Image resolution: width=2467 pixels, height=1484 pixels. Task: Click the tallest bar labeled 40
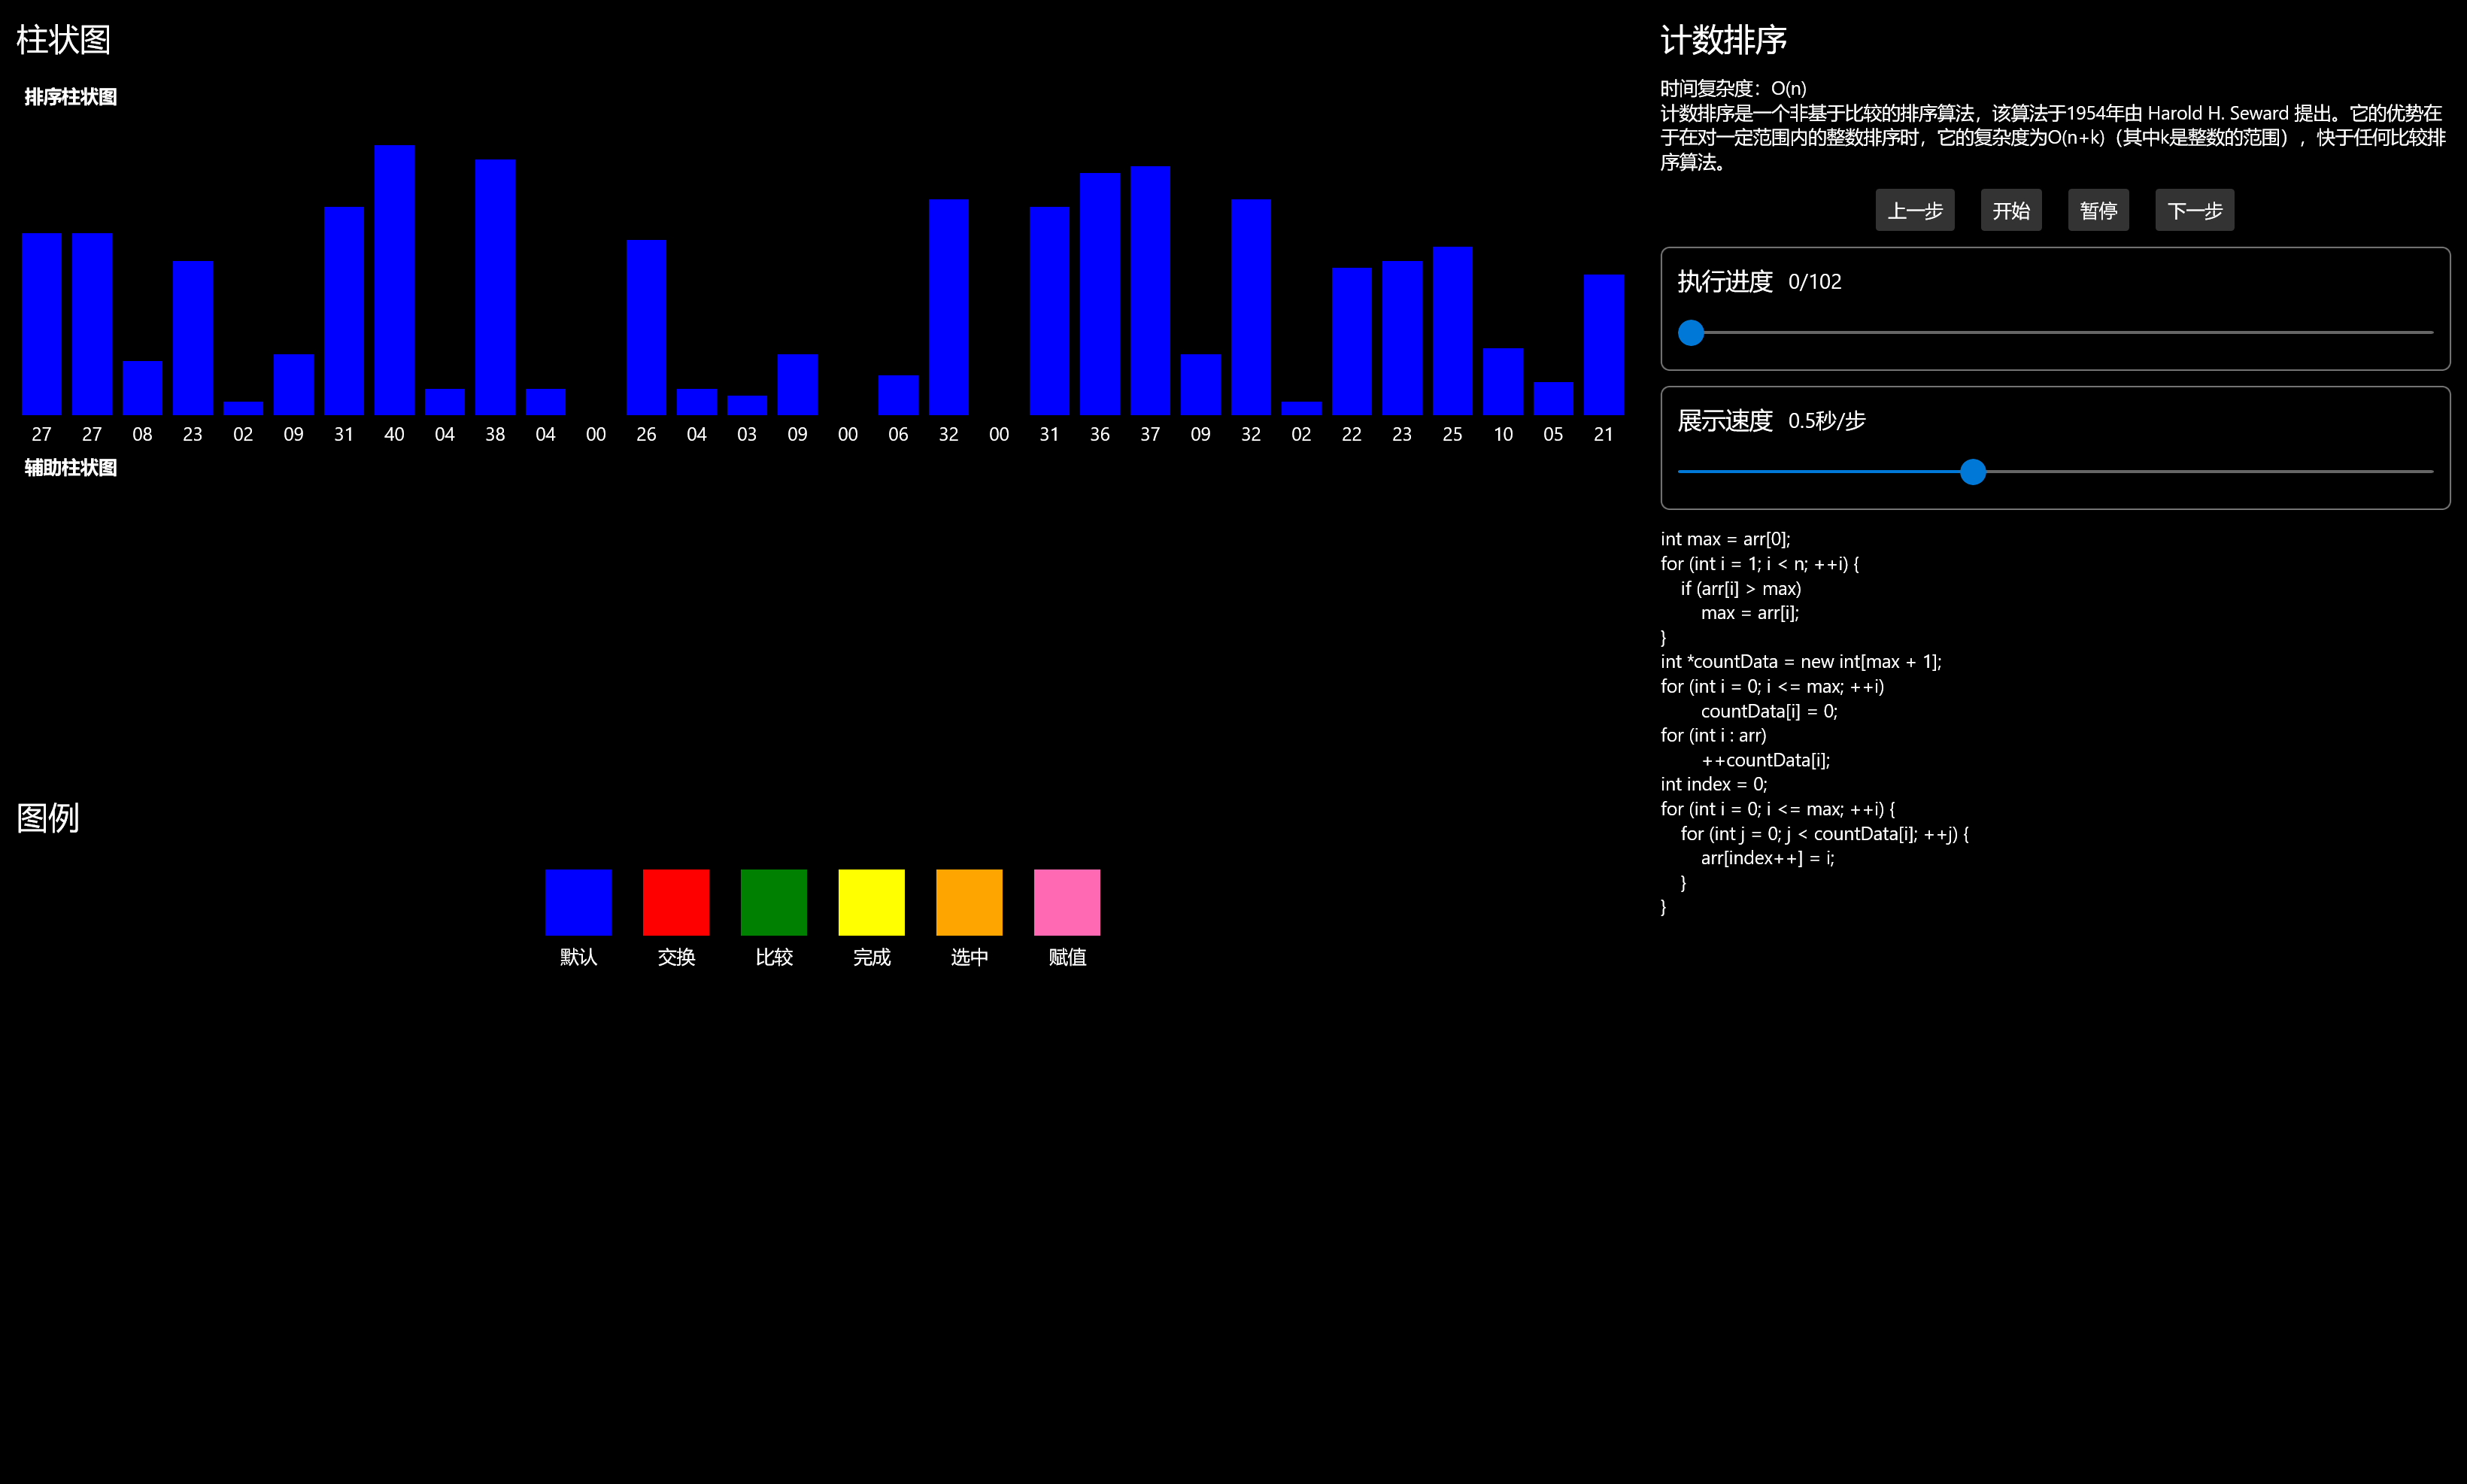click(x=394, y=280)
